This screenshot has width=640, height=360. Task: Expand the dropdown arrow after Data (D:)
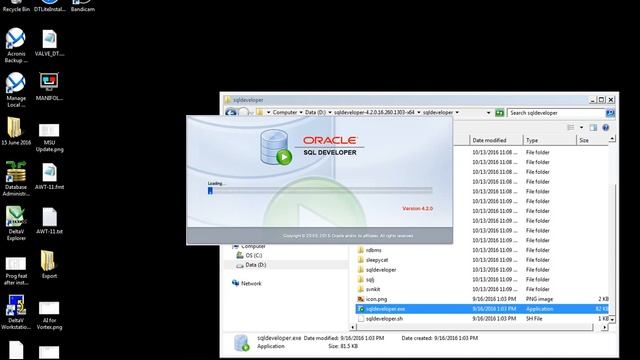pos(330,112)
